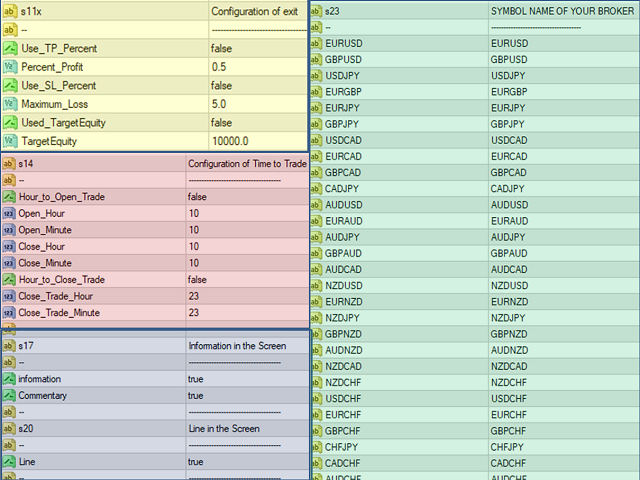640x480 pixels.
Task: Click the TargetEquity double-type icon
Action: click(x=10, y=141)
